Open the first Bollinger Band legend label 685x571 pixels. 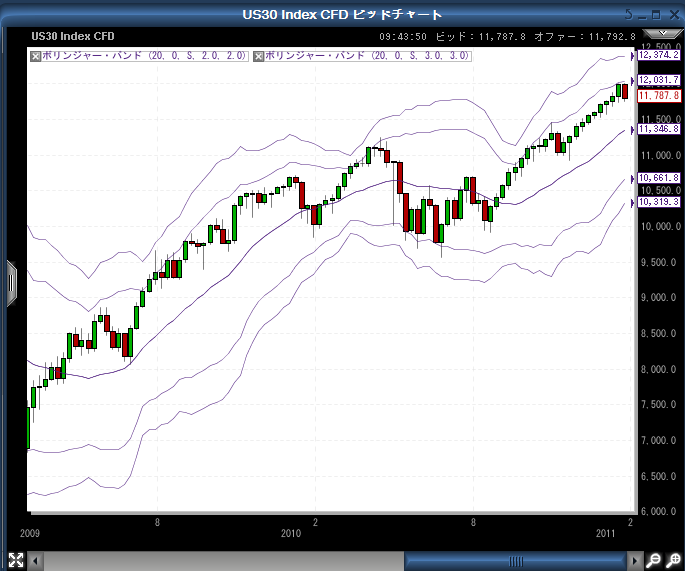(144, 56)
